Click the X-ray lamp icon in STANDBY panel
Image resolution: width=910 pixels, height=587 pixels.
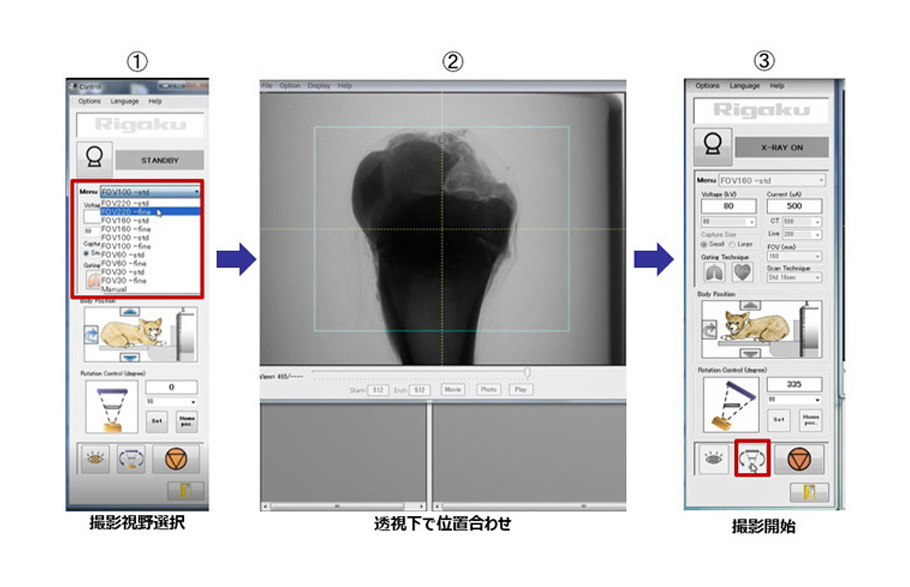coord(94,157)
